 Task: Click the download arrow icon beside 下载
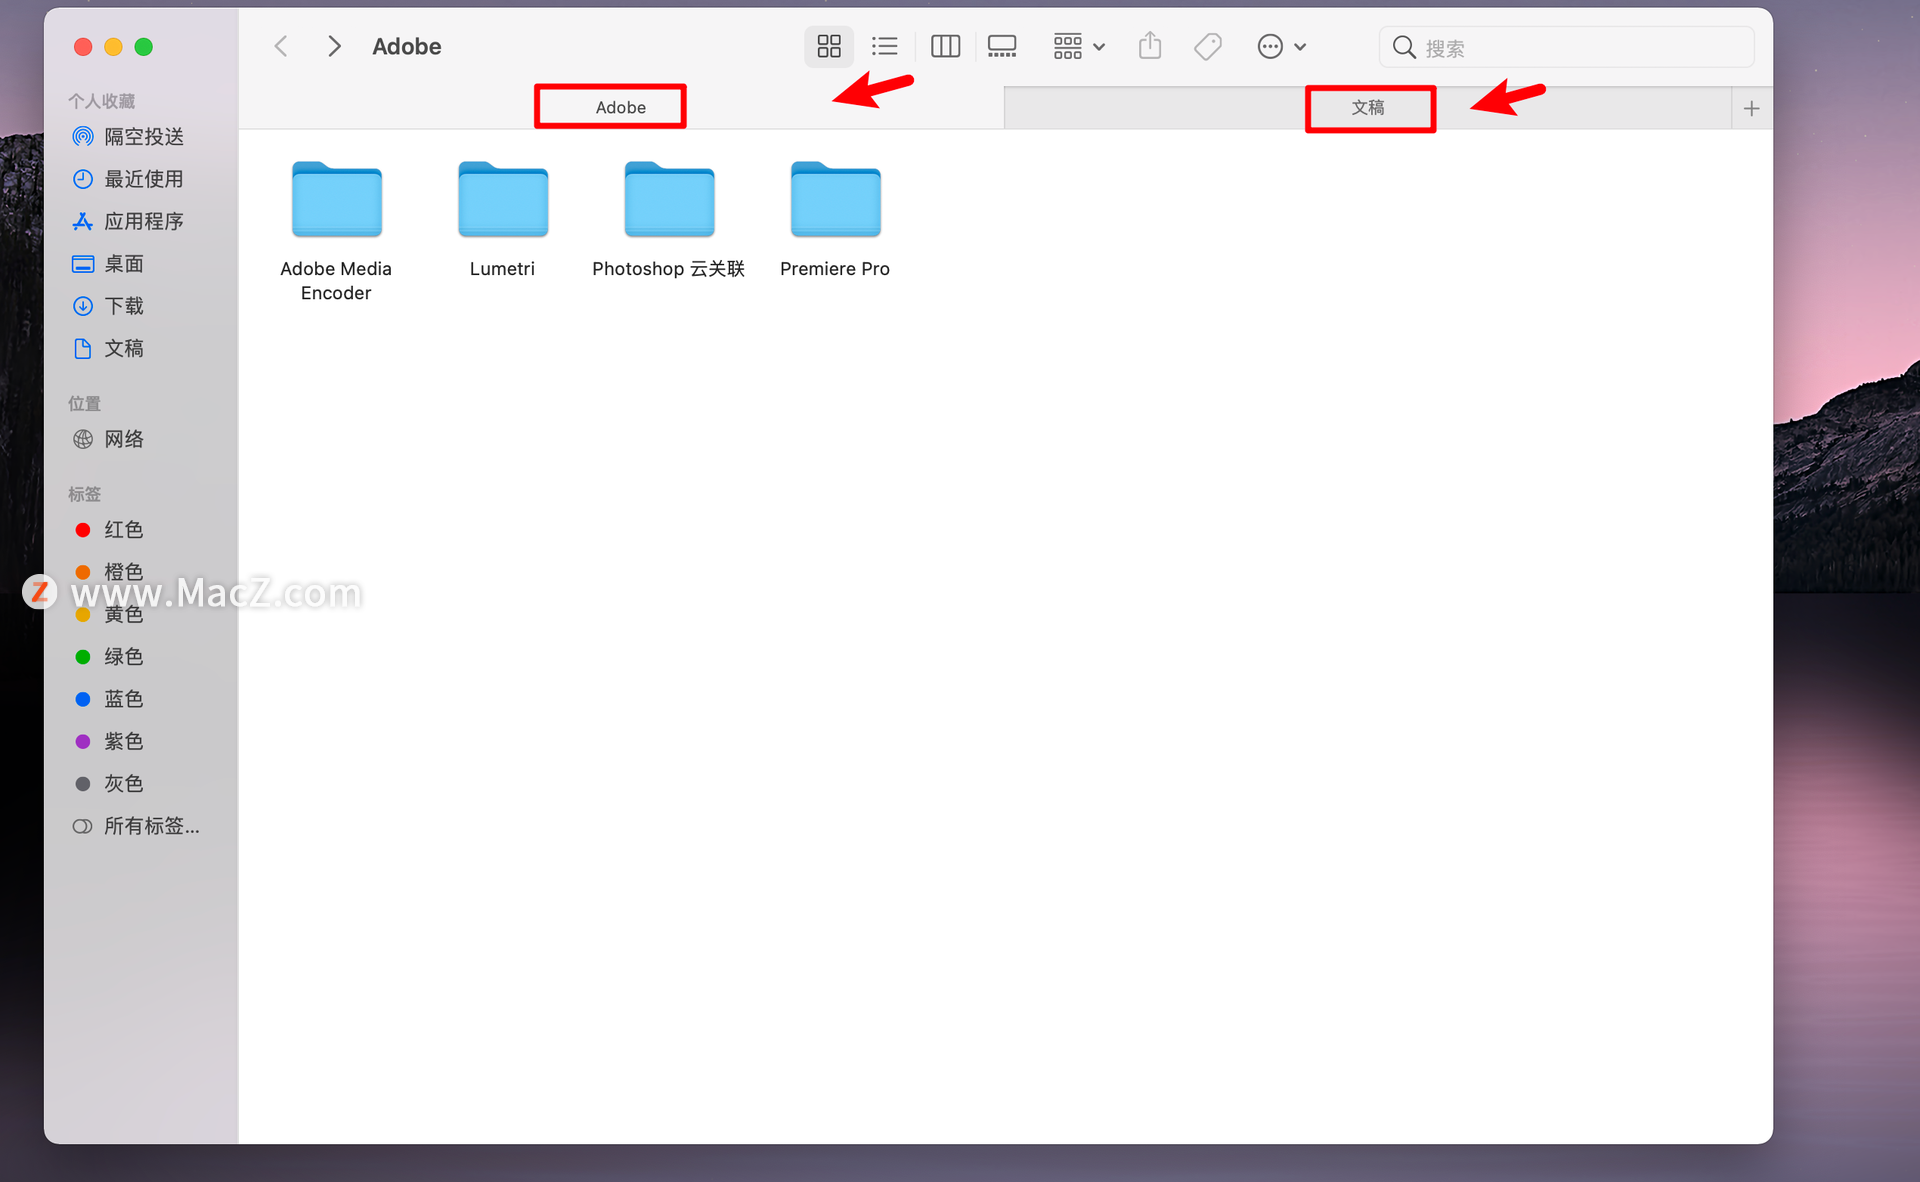pyautogui.click(x=83, y=306)
